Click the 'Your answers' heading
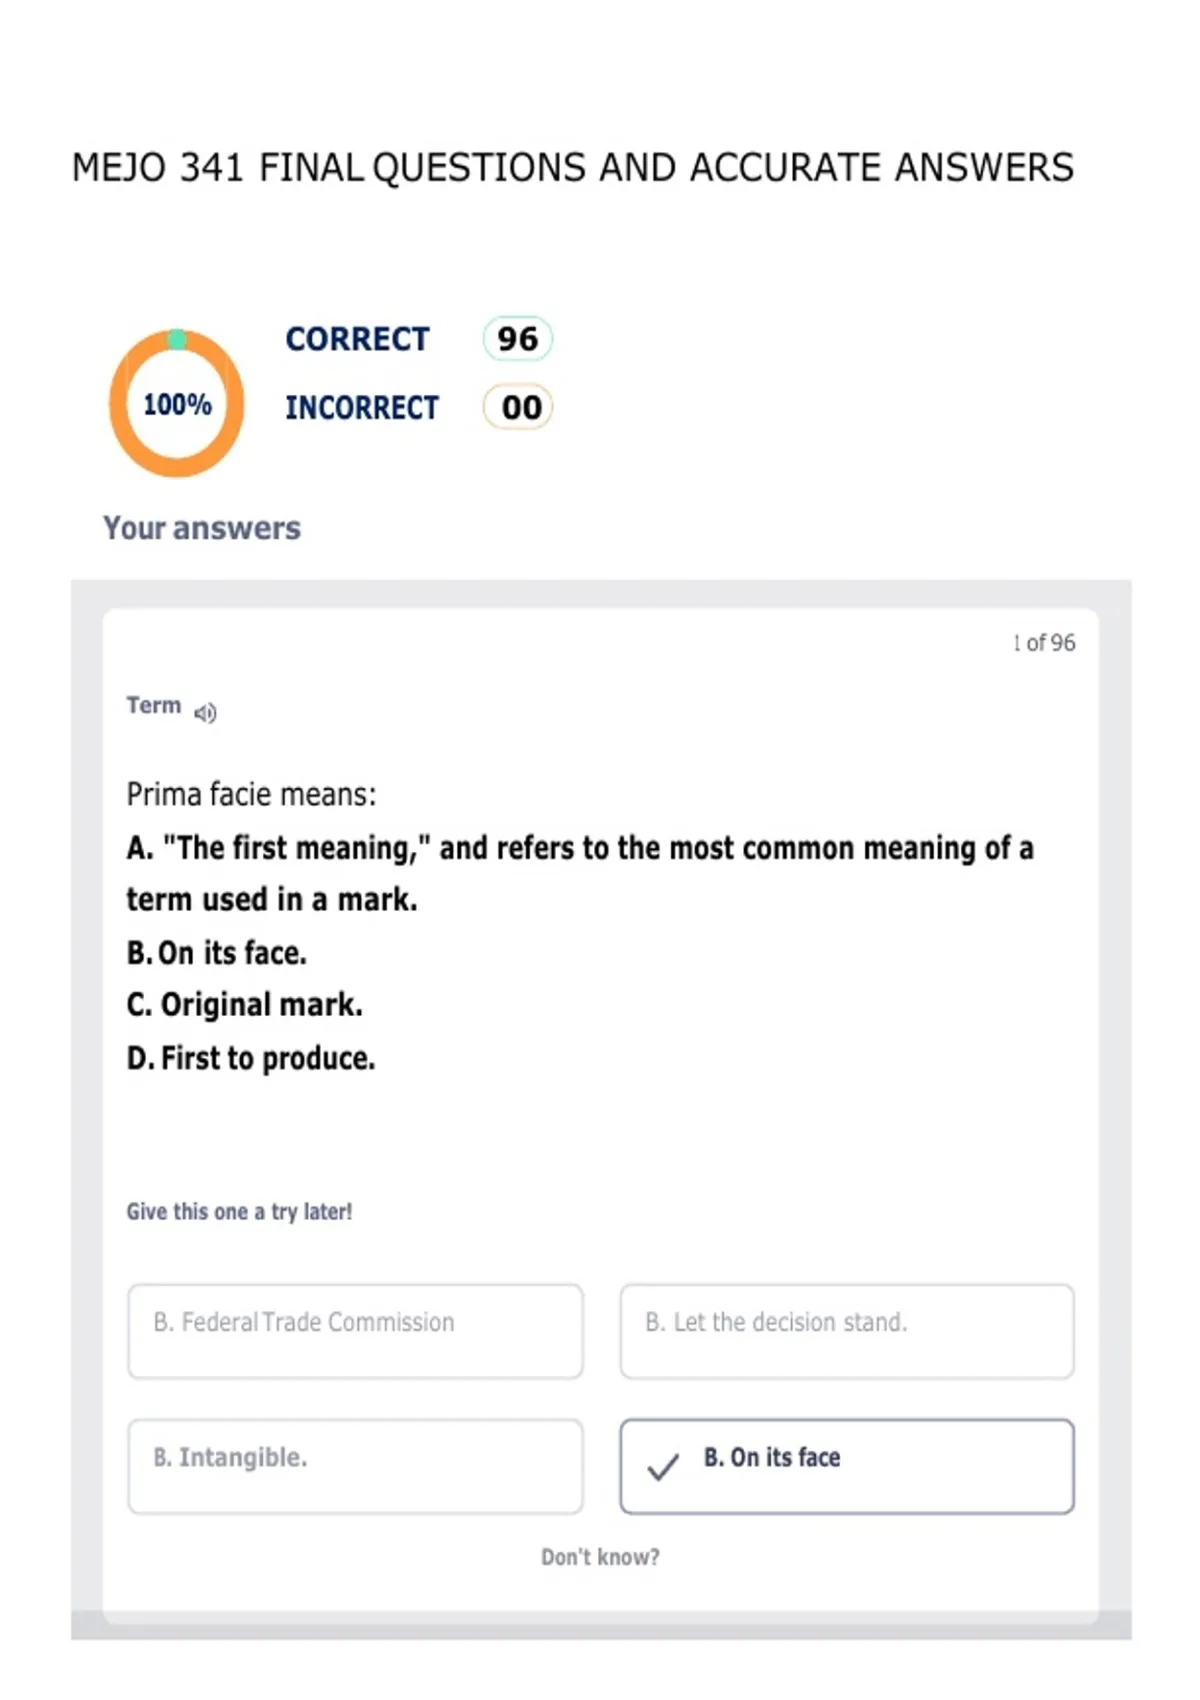1200x1700 pixels. (202, 528)
